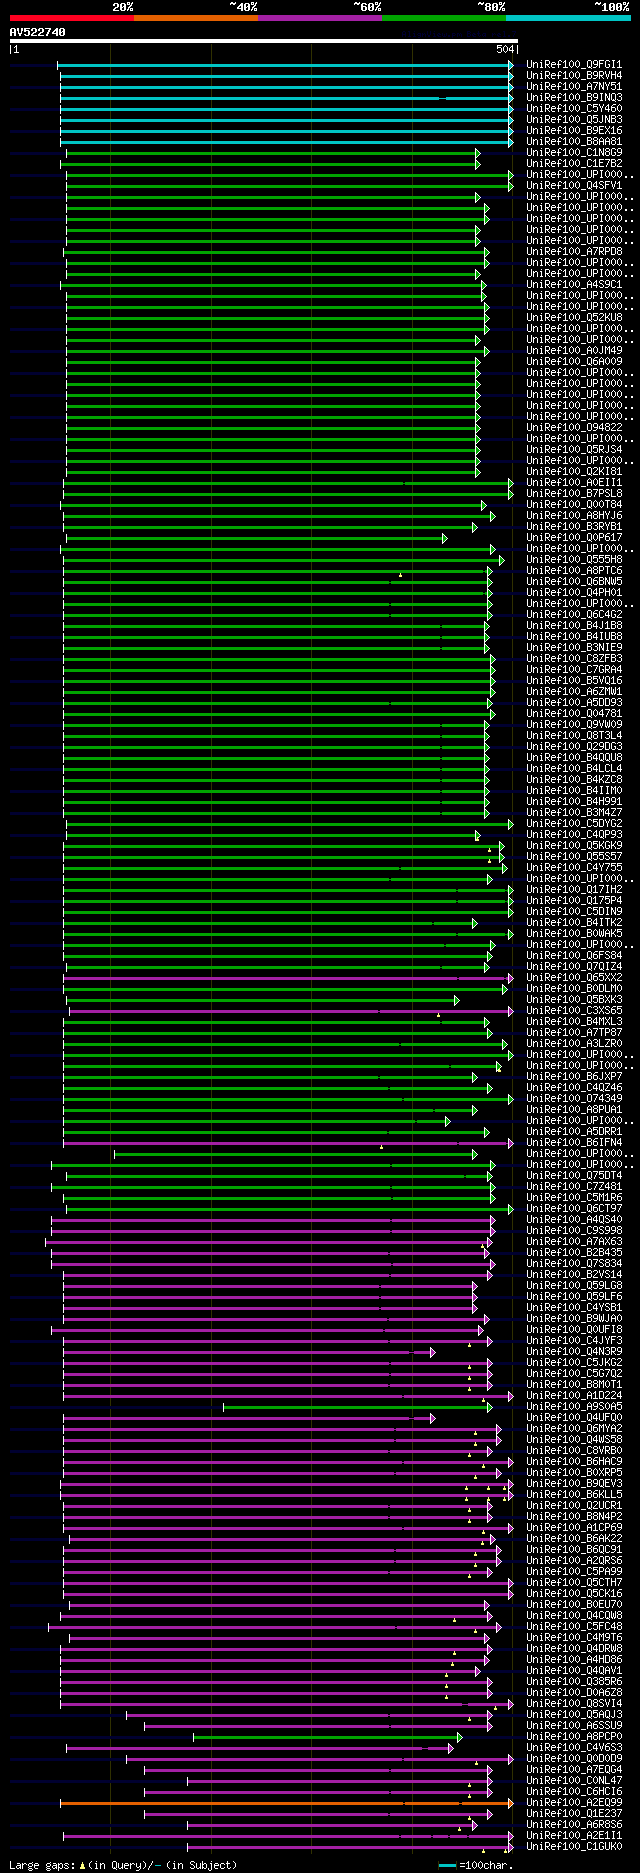Select the cyan alignment bar for UniRef100_B9EX16
Viewport: 640px width, 1873px height.
coord(285,131)
